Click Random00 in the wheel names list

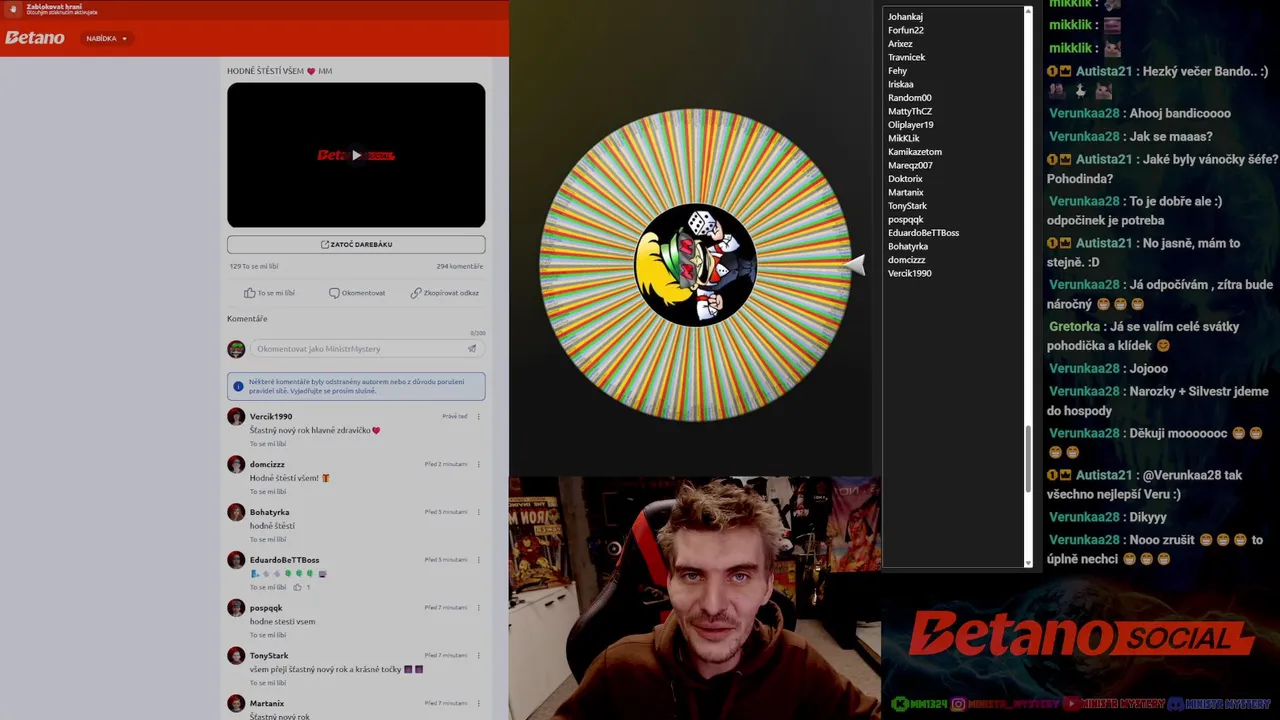point(910,98)
